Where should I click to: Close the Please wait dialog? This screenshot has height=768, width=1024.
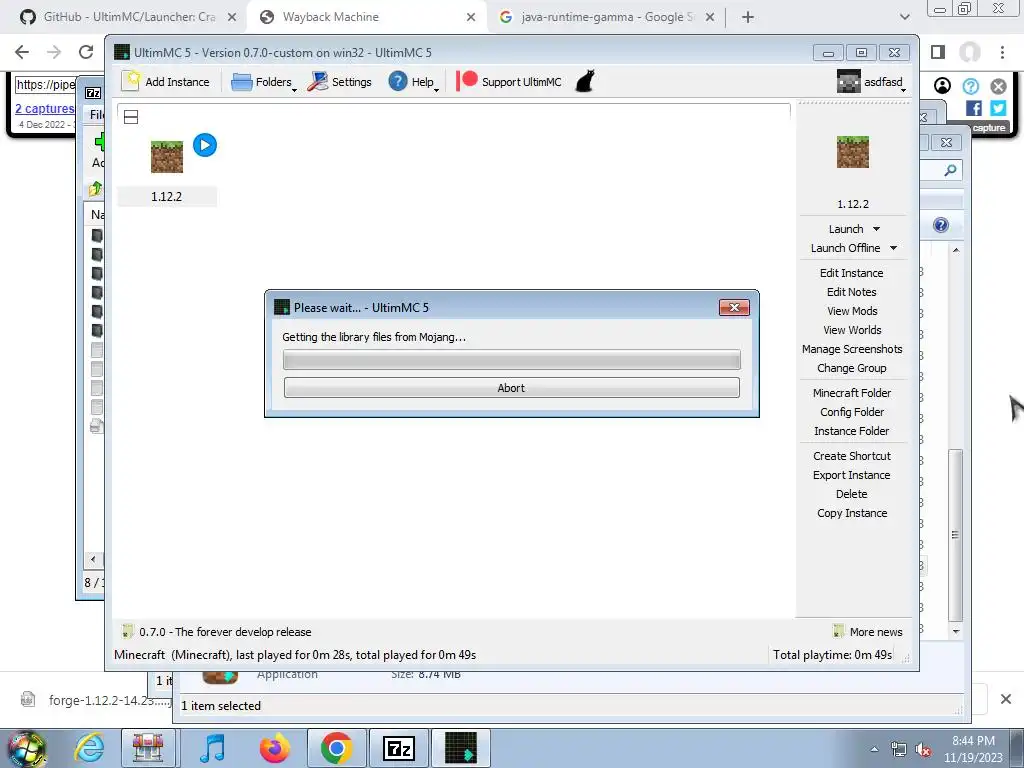(734, 308)
